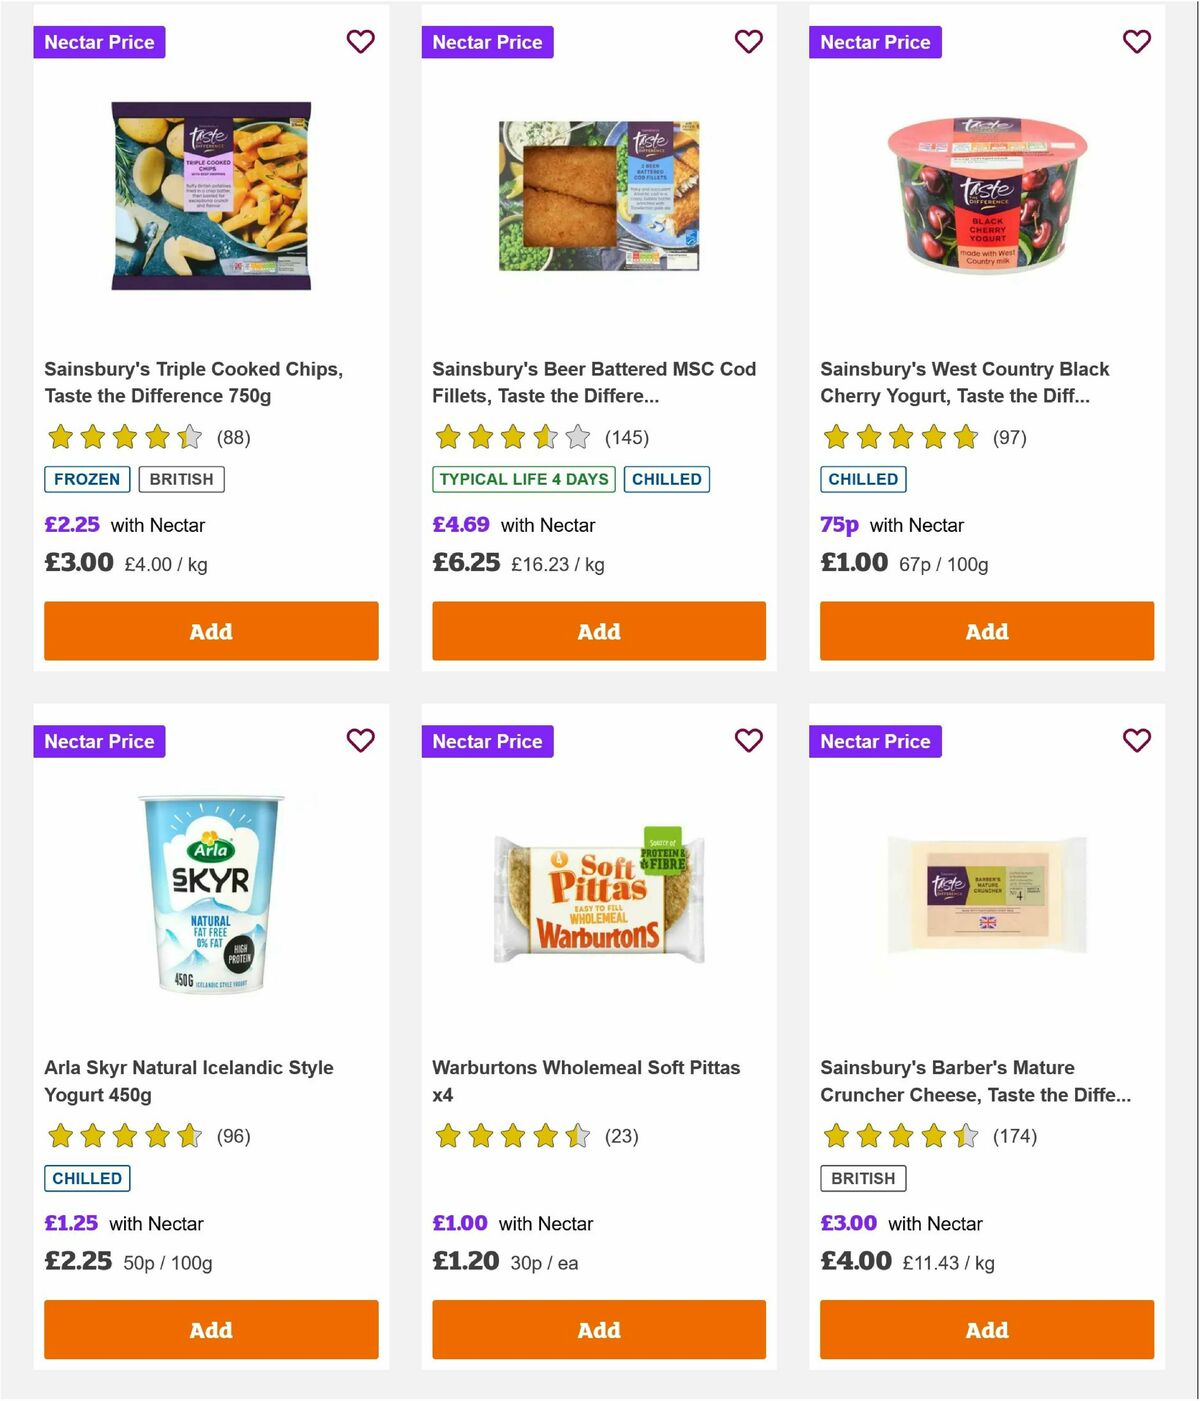Add Sainsbury's Triple Cooked Chips to trolley
Image resolution: width=1200 pixels, height=1401 pixels.
(x=210, y=631)
